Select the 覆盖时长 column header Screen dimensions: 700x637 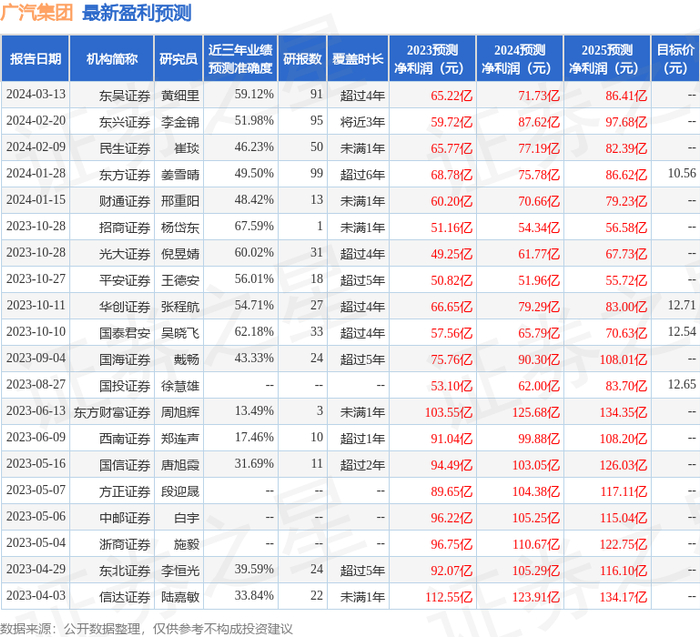(x=358, y=59)
